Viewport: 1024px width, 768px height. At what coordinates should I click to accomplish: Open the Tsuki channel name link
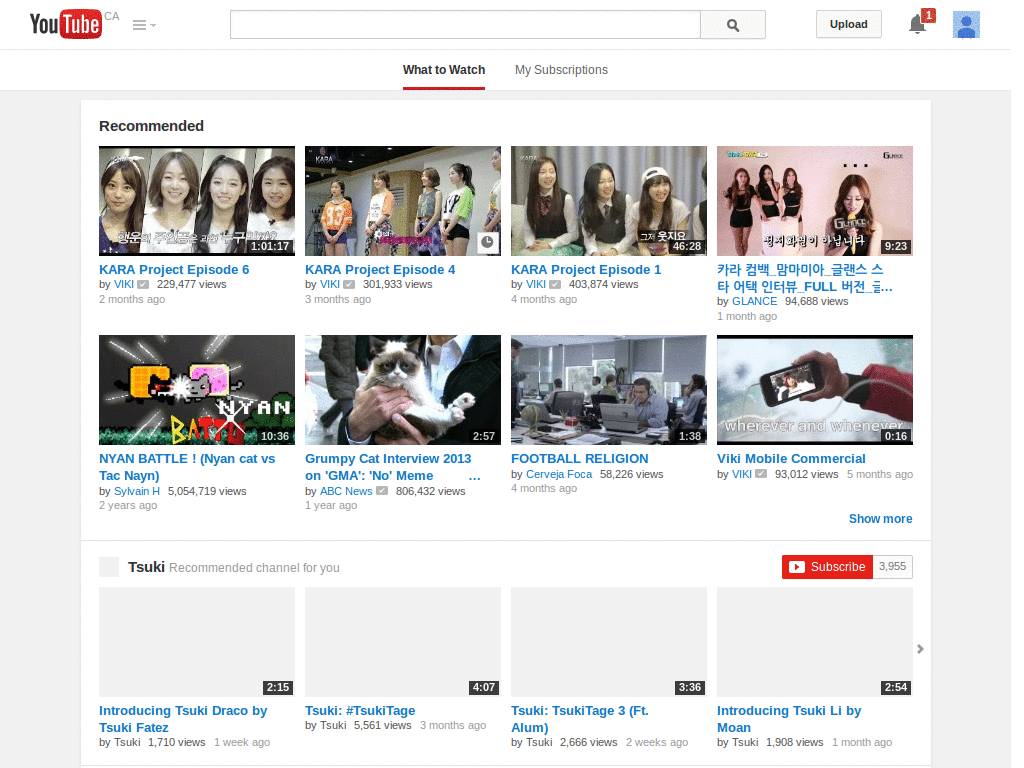(x=146, y=567)
